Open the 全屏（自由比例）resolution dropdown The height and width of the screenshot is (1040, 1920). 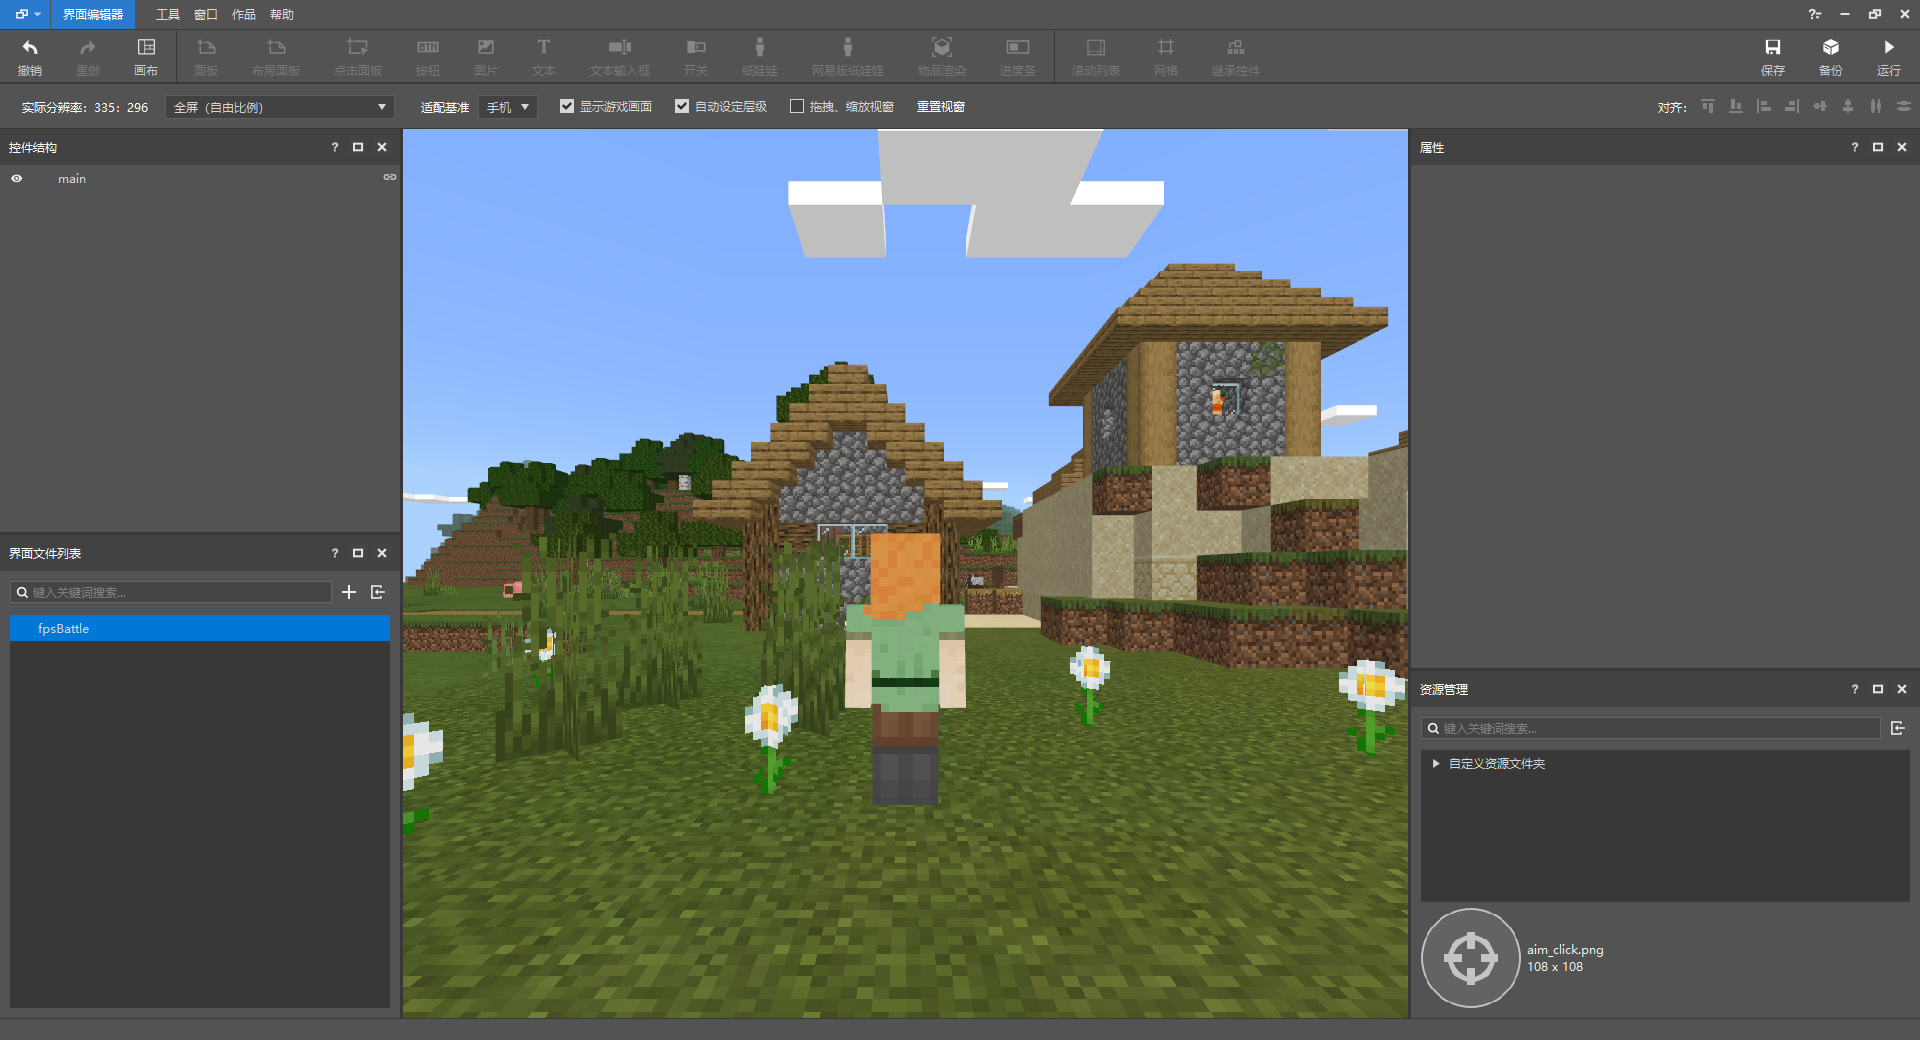[x=280, y=107]
